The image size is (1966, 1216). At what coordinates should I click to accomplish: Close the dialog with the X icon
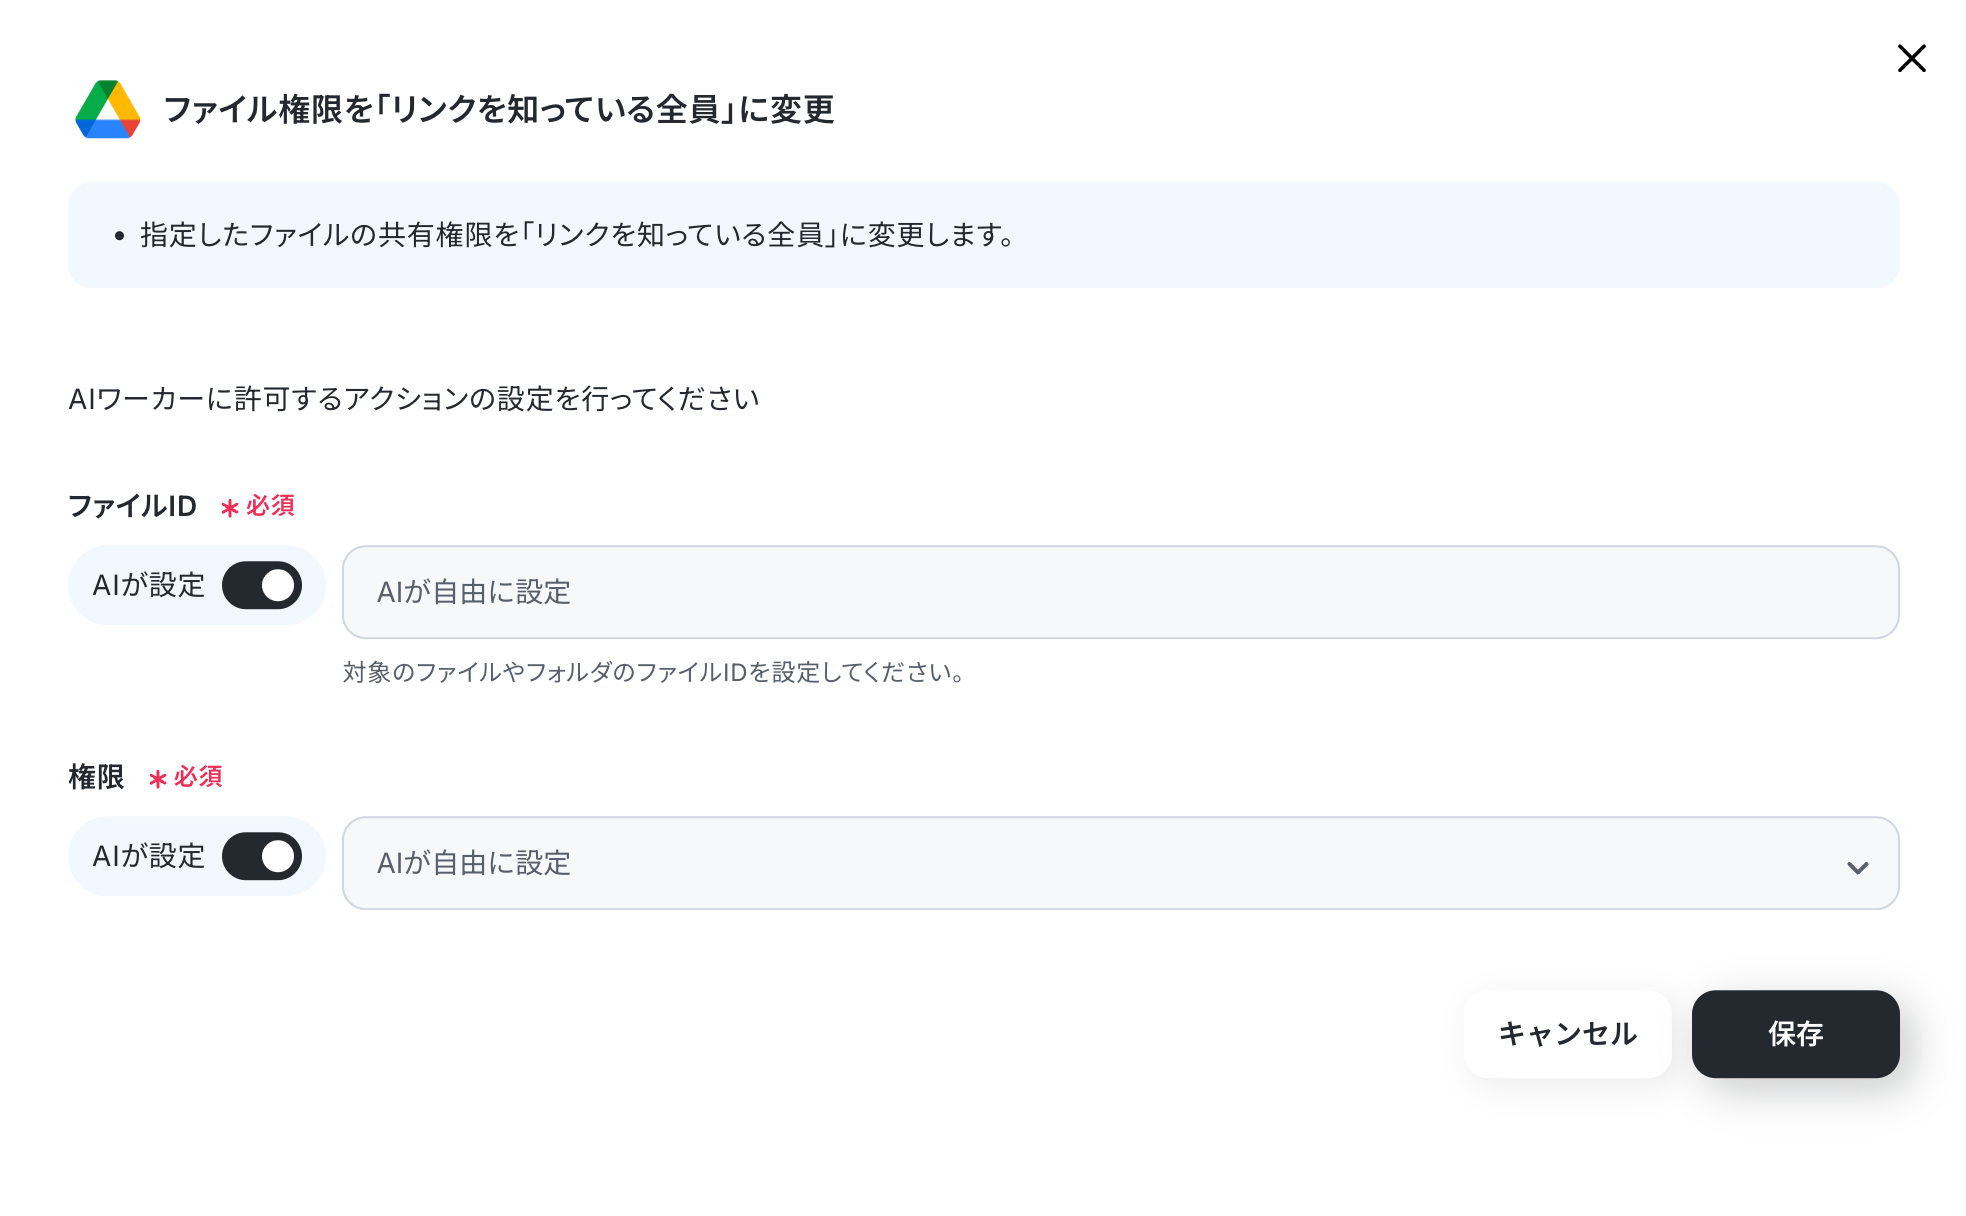point(1911,58)
